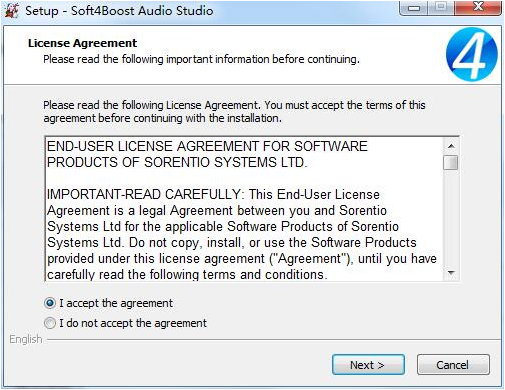Viewport: 505px width, 390px height.
Task: Click the scrollbar track below the thumb
Action: [451, 218]
